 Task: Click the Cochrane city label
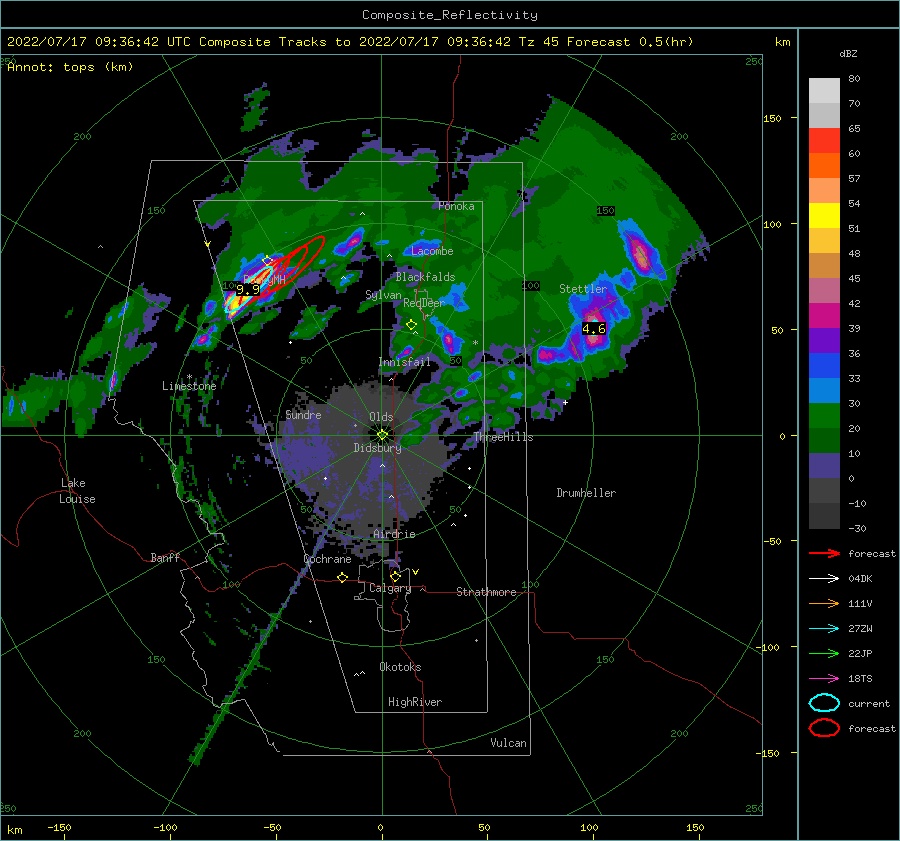pos(327,559)
